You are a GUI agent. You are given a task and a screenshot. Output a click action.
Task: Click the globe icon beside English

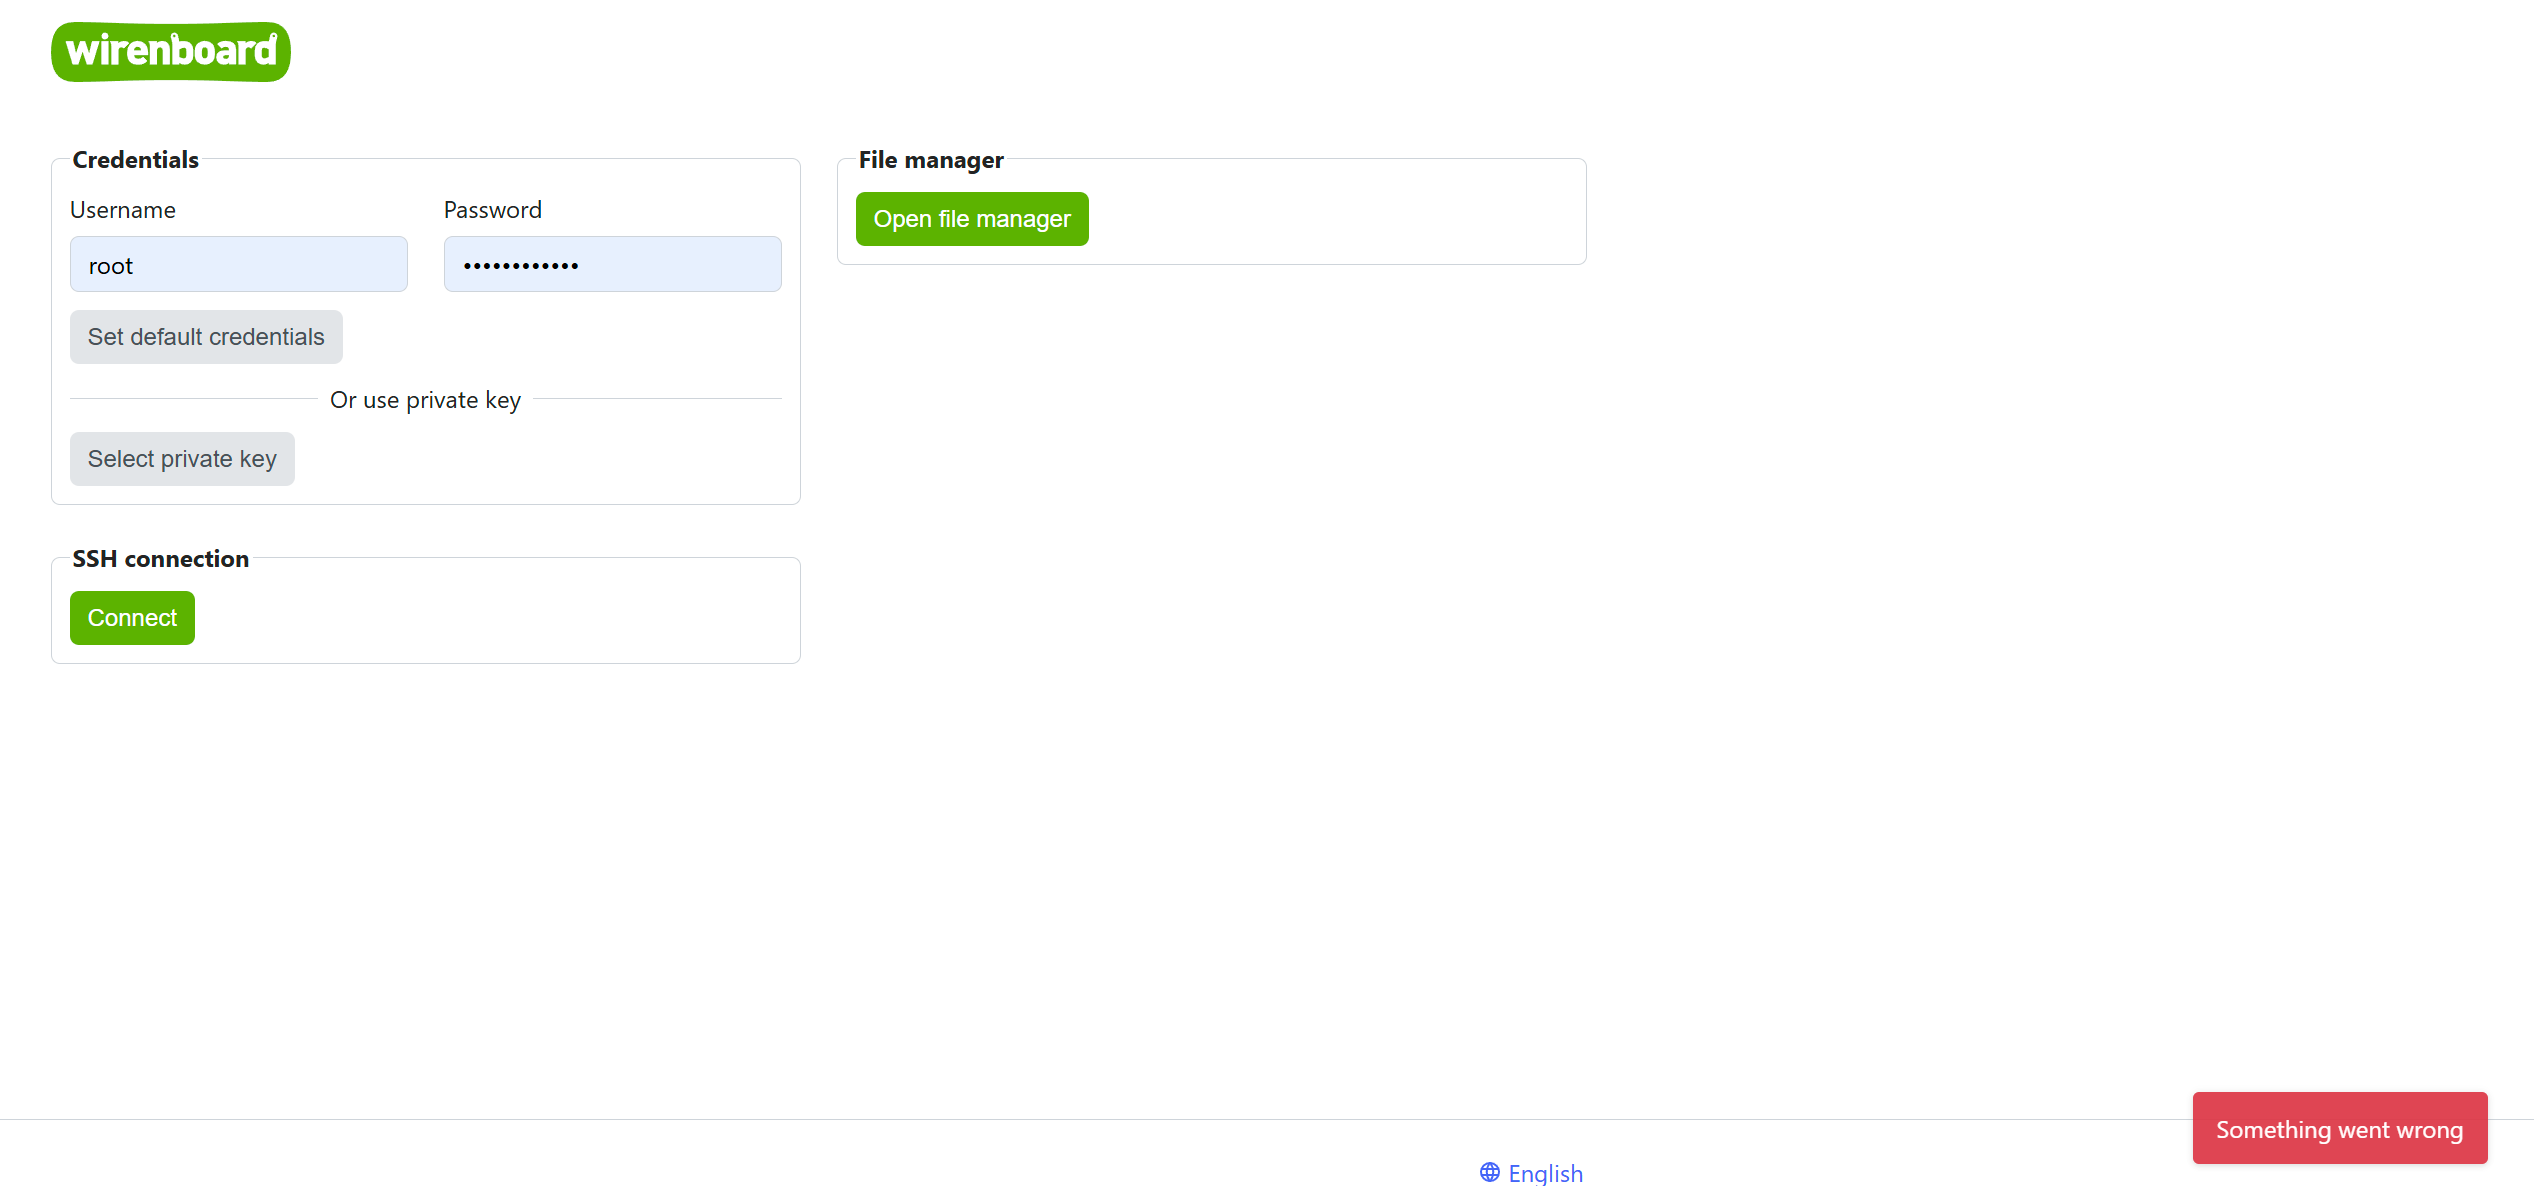[x=1489, y=1172]
